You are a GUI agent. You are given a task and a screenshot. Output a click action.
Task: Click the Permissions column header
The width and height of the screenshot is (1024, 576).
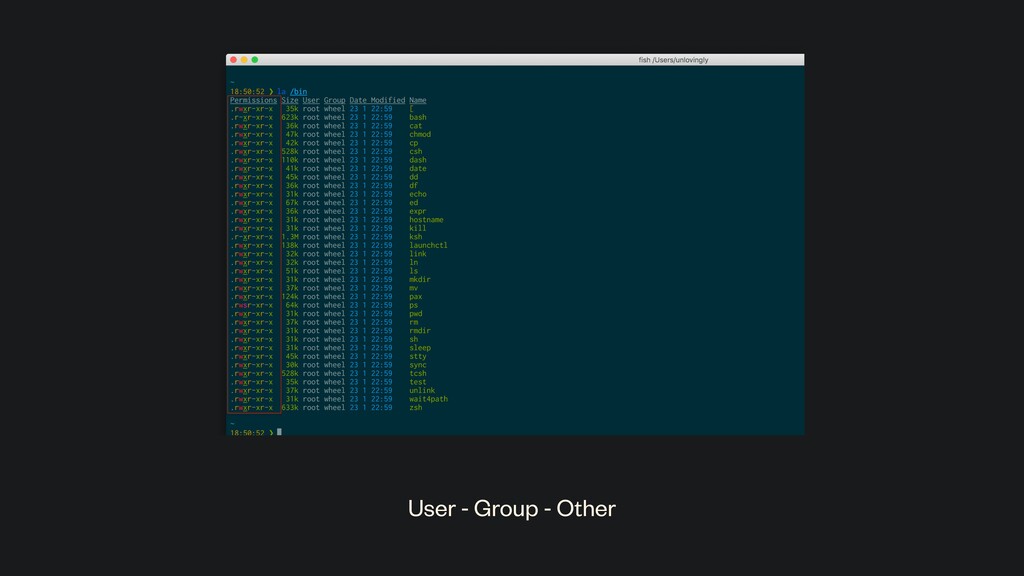253,100
